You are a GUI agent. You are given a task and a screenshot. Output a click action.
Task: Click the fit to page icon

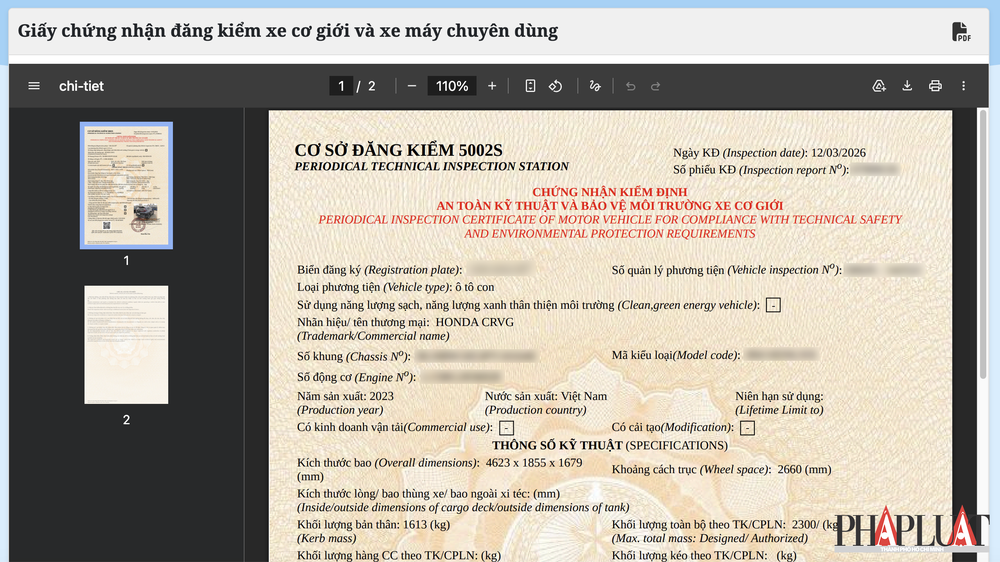tap(530, 86)
